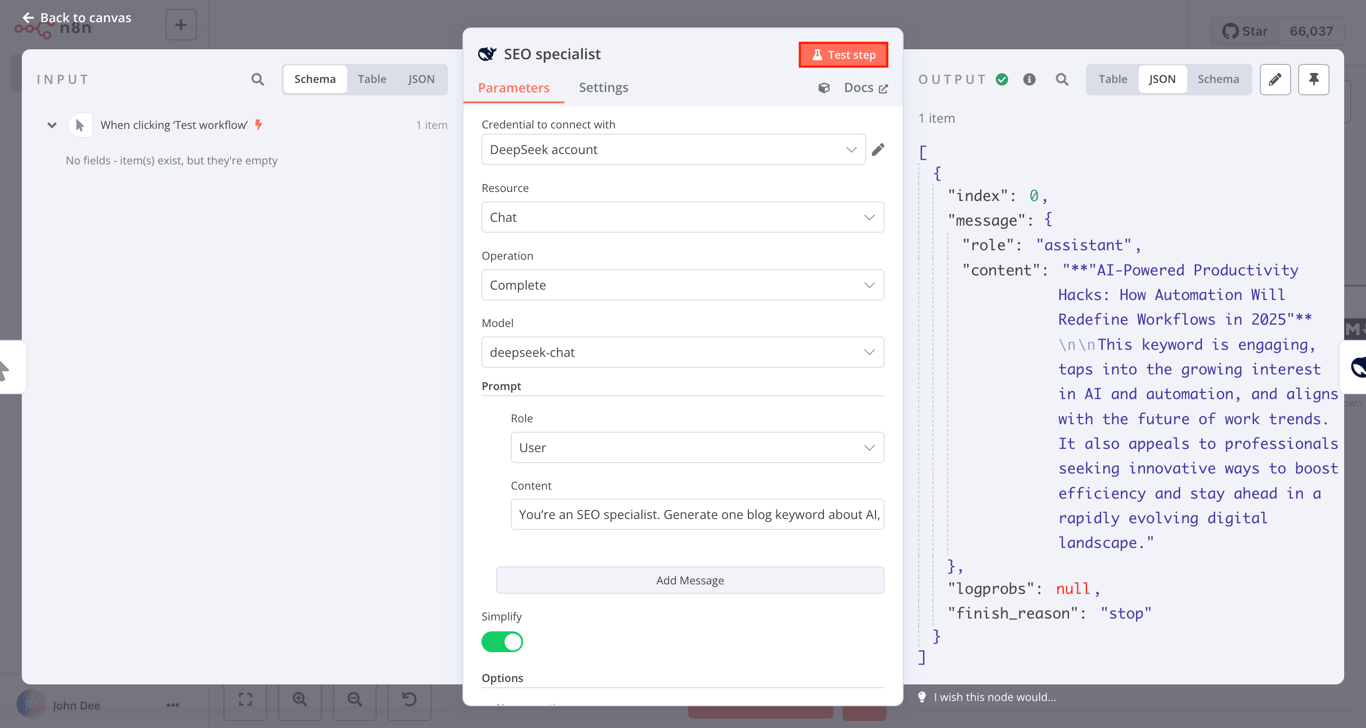Edit the DeepSeek credential via the pencil icon

click(879, 149)
